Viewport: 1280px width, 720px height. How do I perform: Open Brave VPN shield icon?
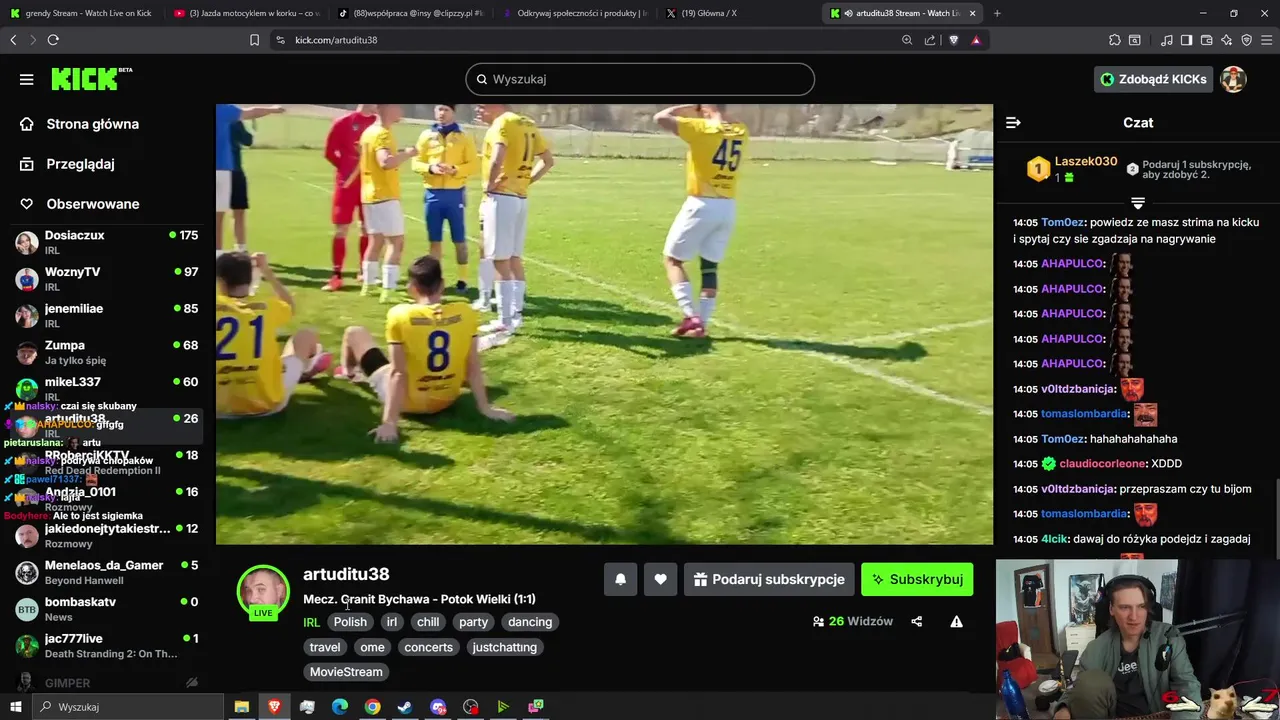(1246, 40)
